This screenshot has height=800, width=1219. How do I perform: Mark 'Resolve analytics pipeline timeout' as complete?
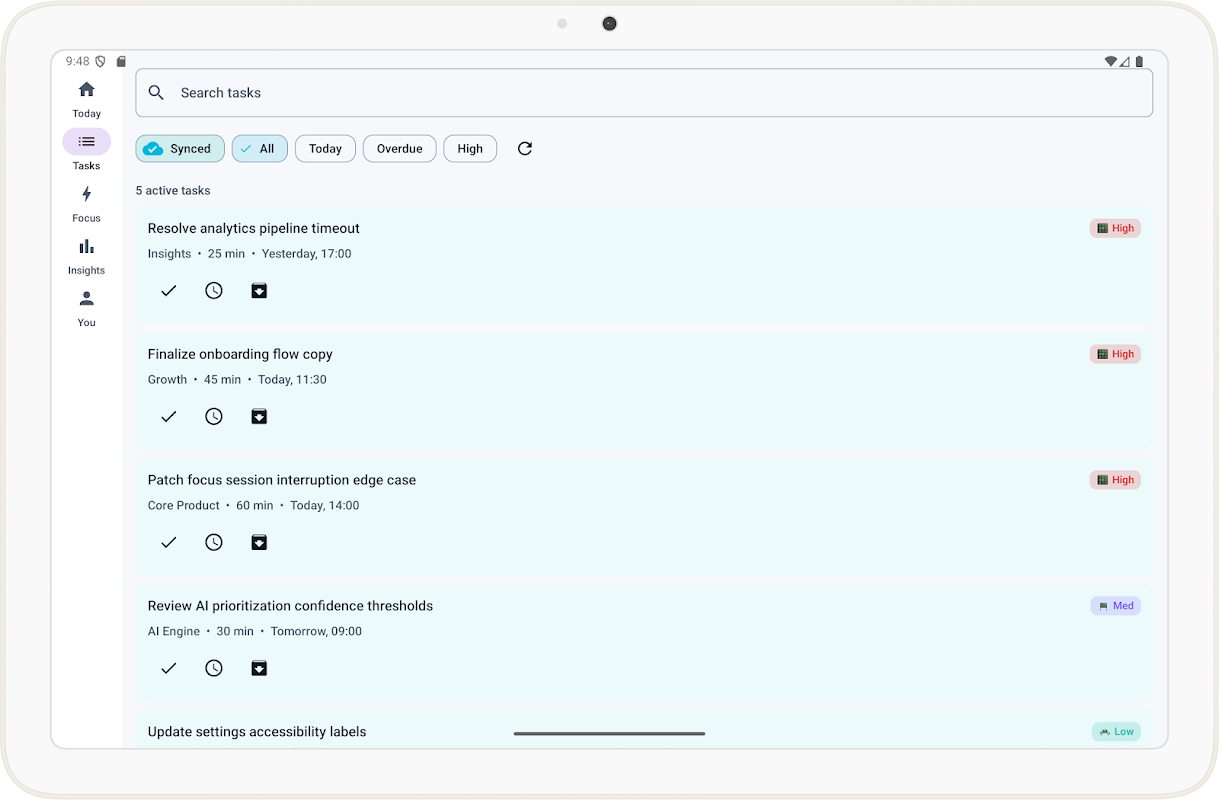click(x=169, y=291)
